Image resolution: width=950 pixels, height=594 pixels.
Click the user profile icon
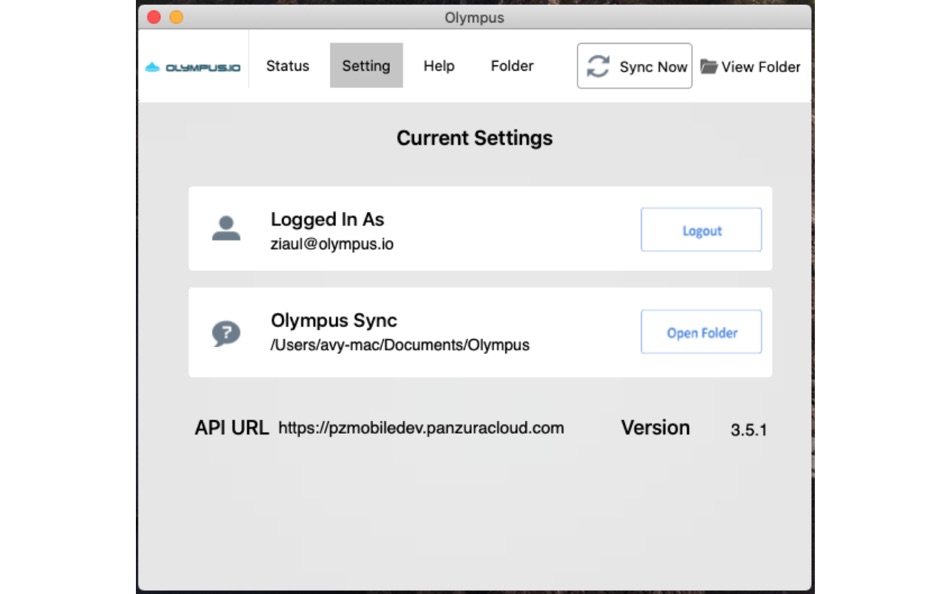click(x=226, y=229)
